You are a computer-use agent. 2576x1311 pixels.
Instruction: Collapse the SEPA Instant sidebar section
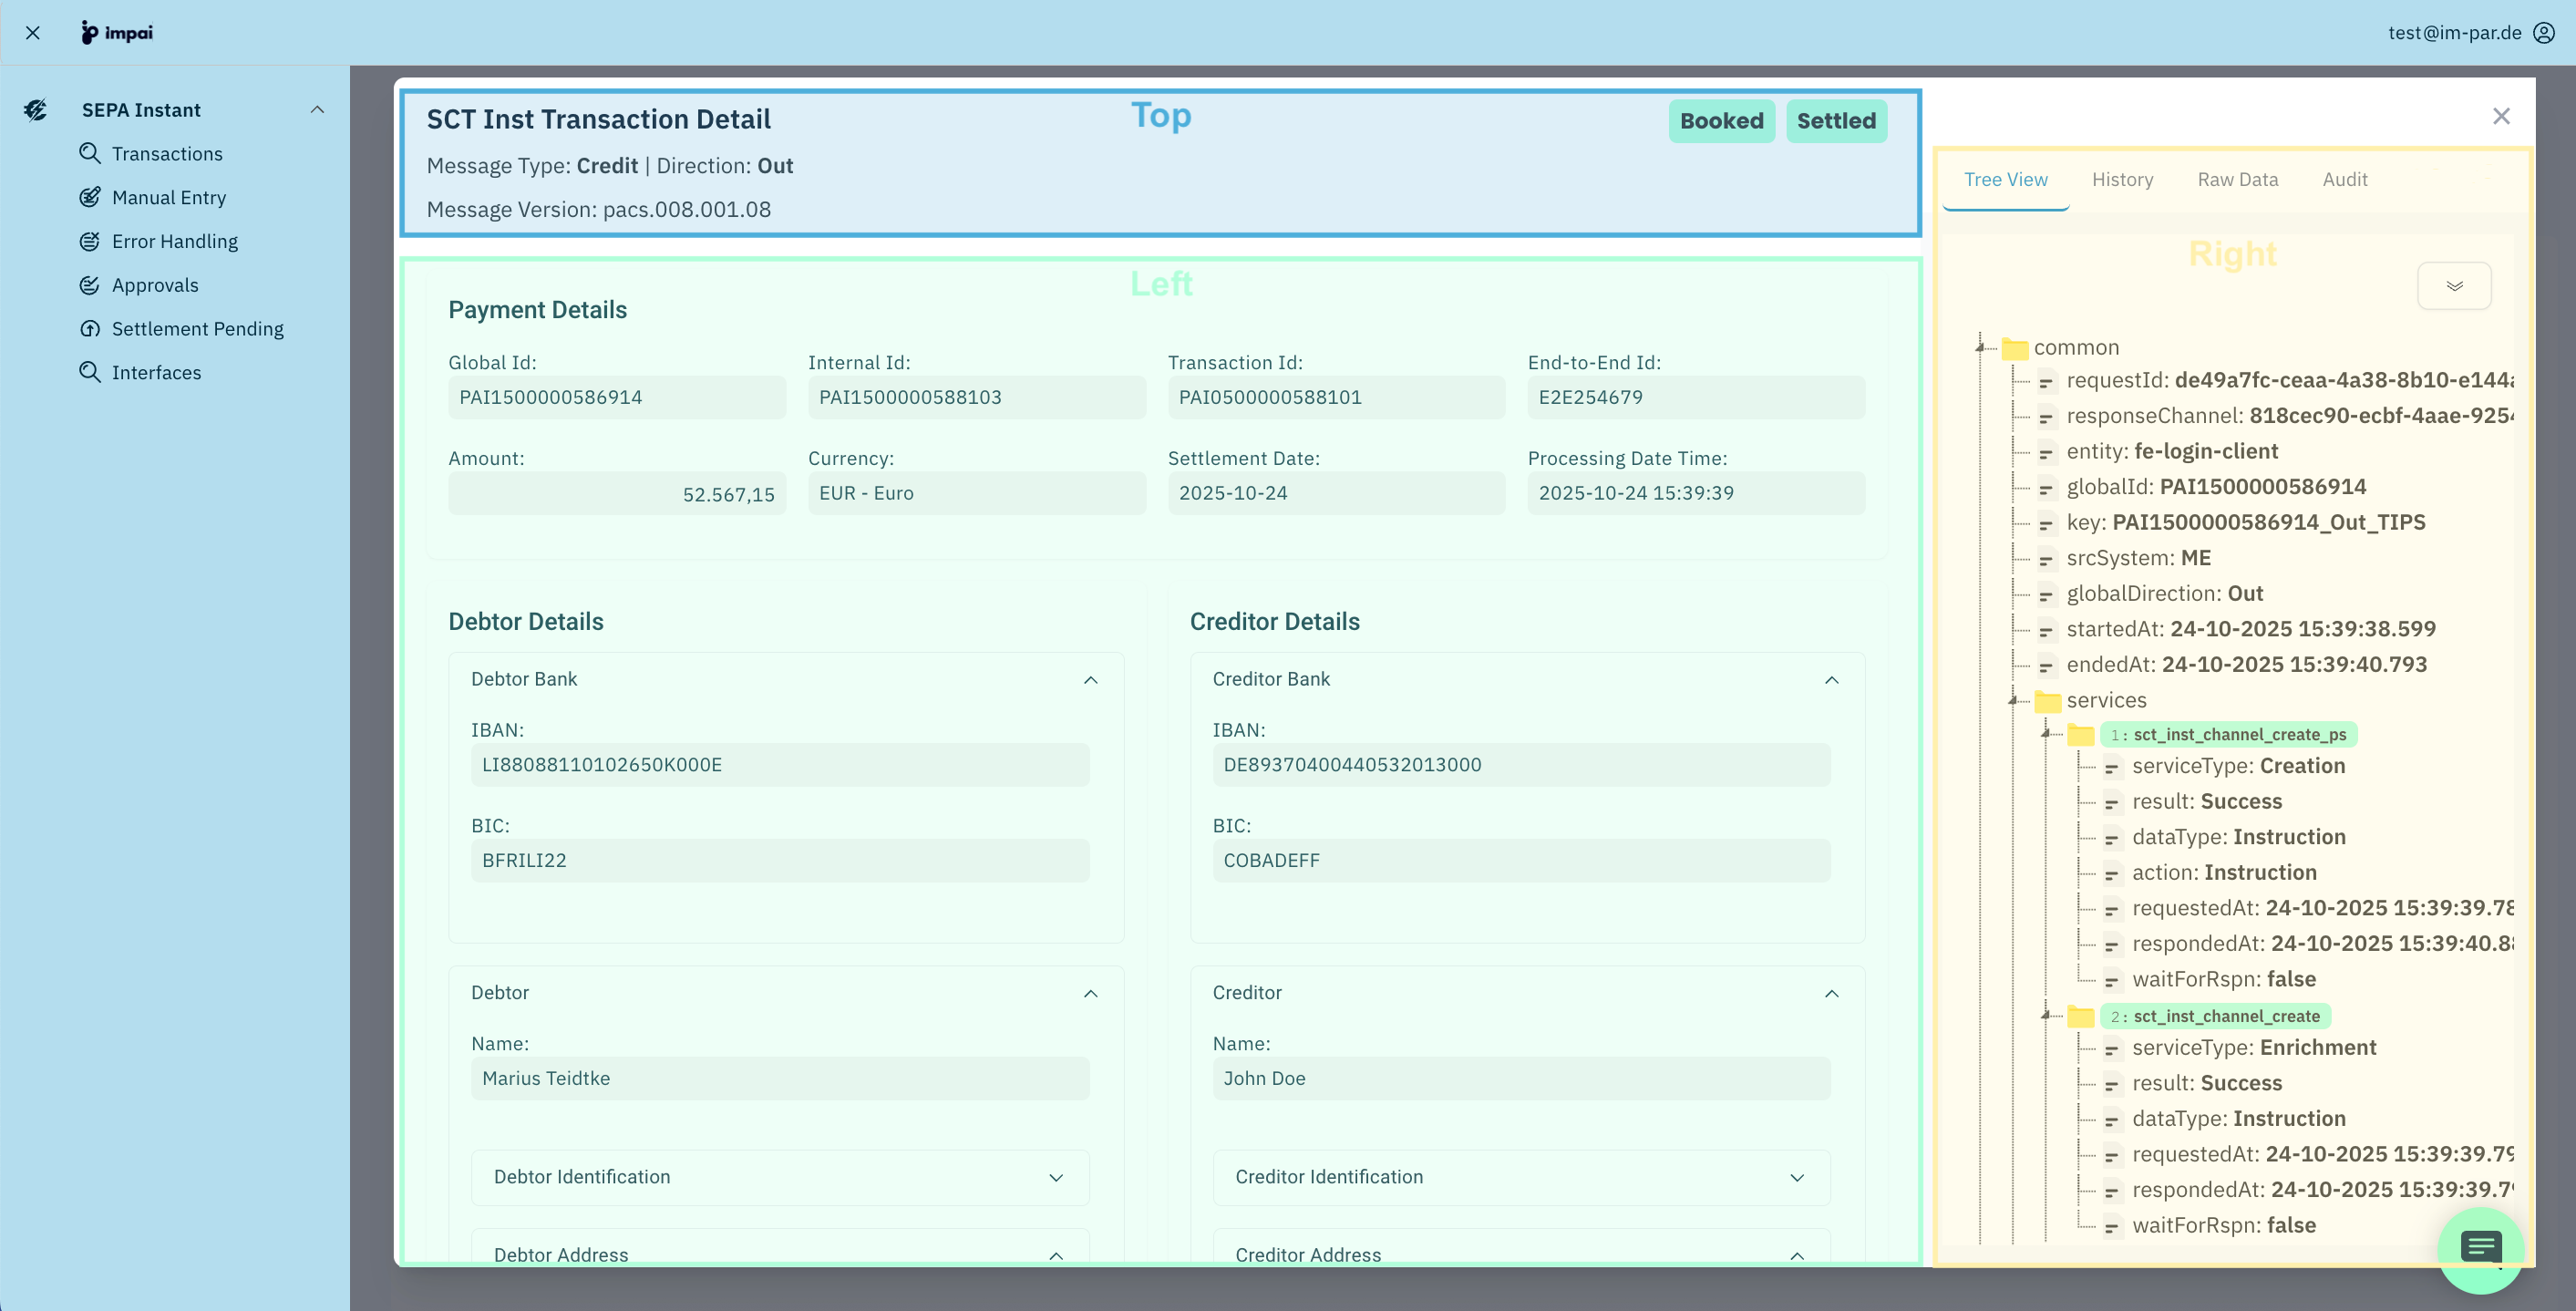318,109
